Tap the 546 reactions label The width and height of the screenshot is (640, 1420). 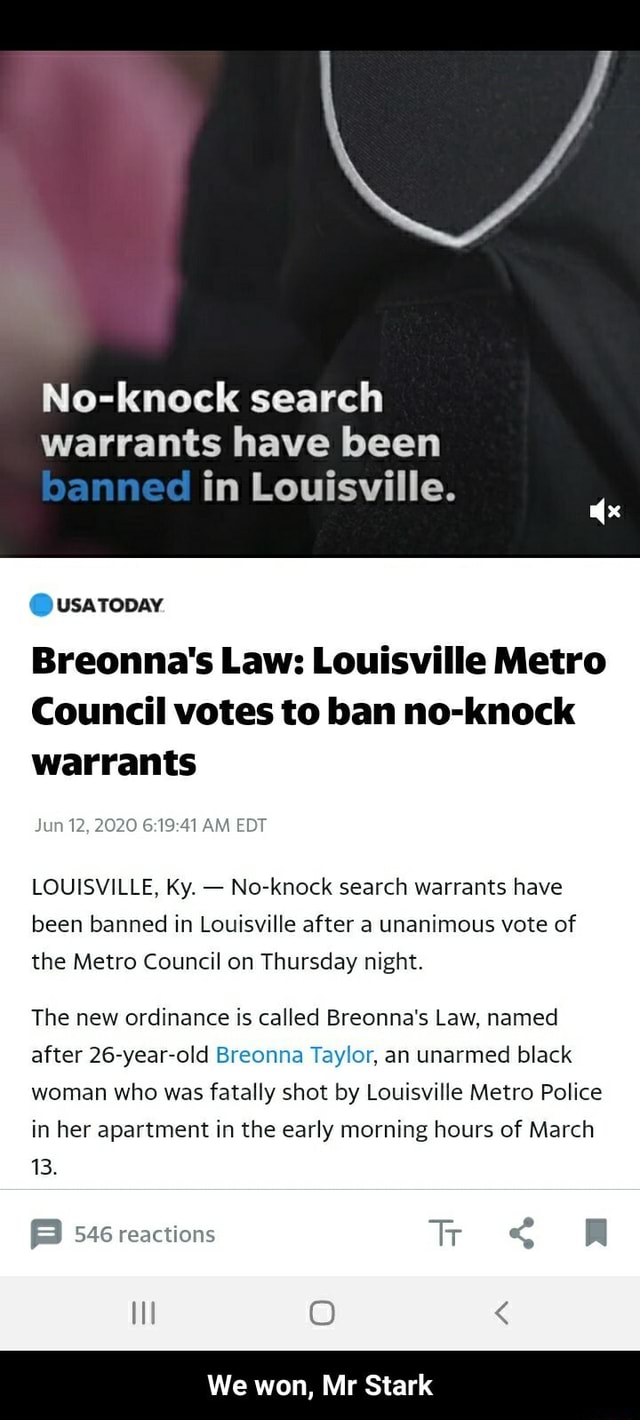(x=144, y=1234)
